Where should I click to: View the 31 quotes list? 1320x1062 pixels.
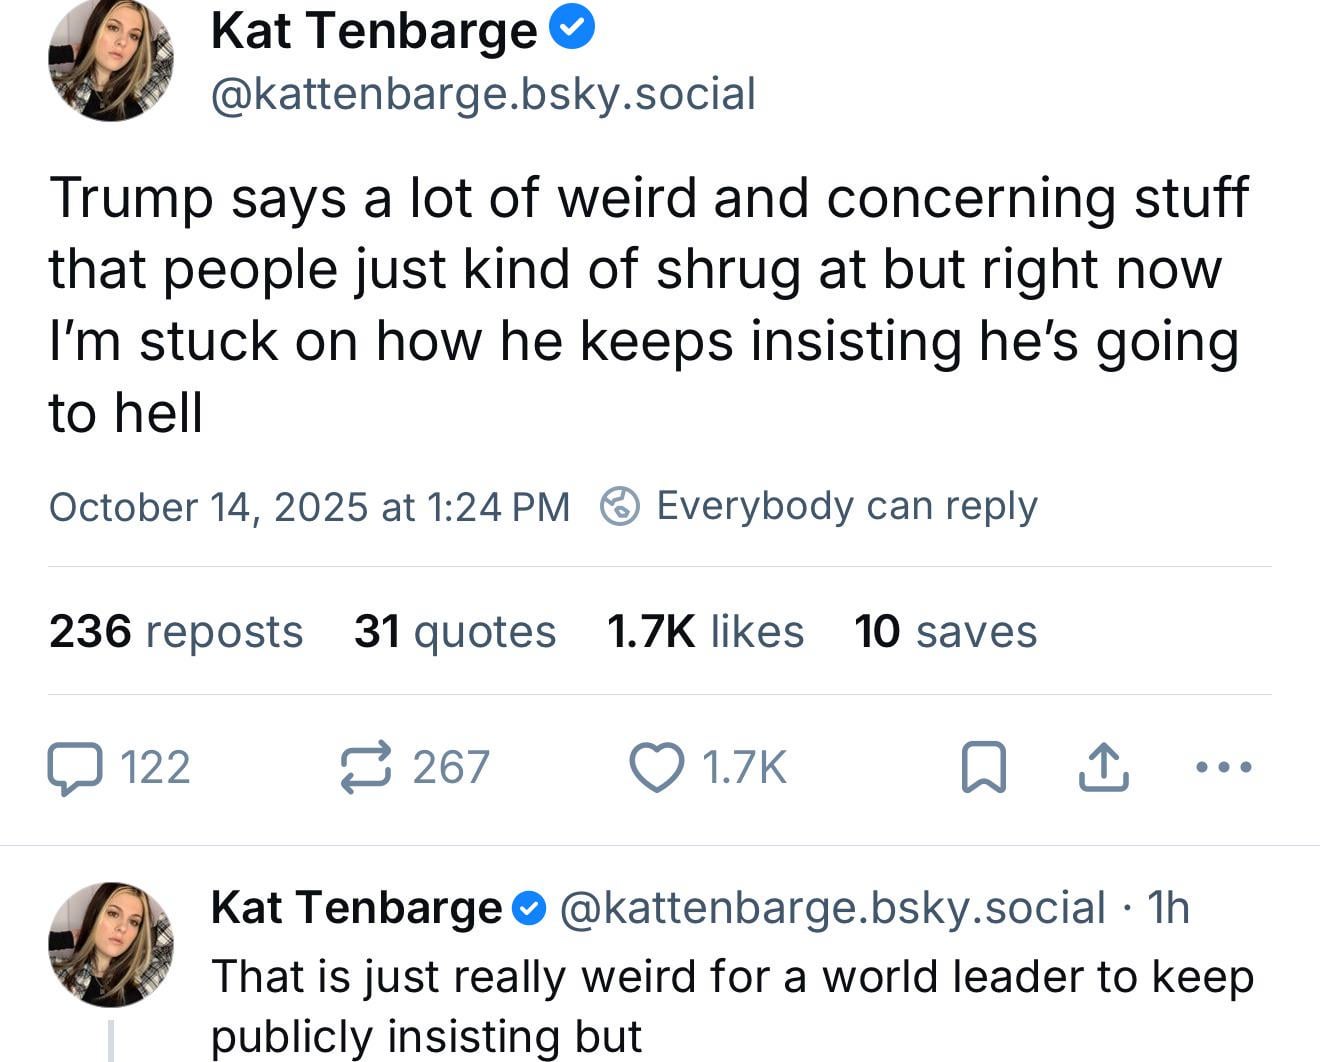455,632
